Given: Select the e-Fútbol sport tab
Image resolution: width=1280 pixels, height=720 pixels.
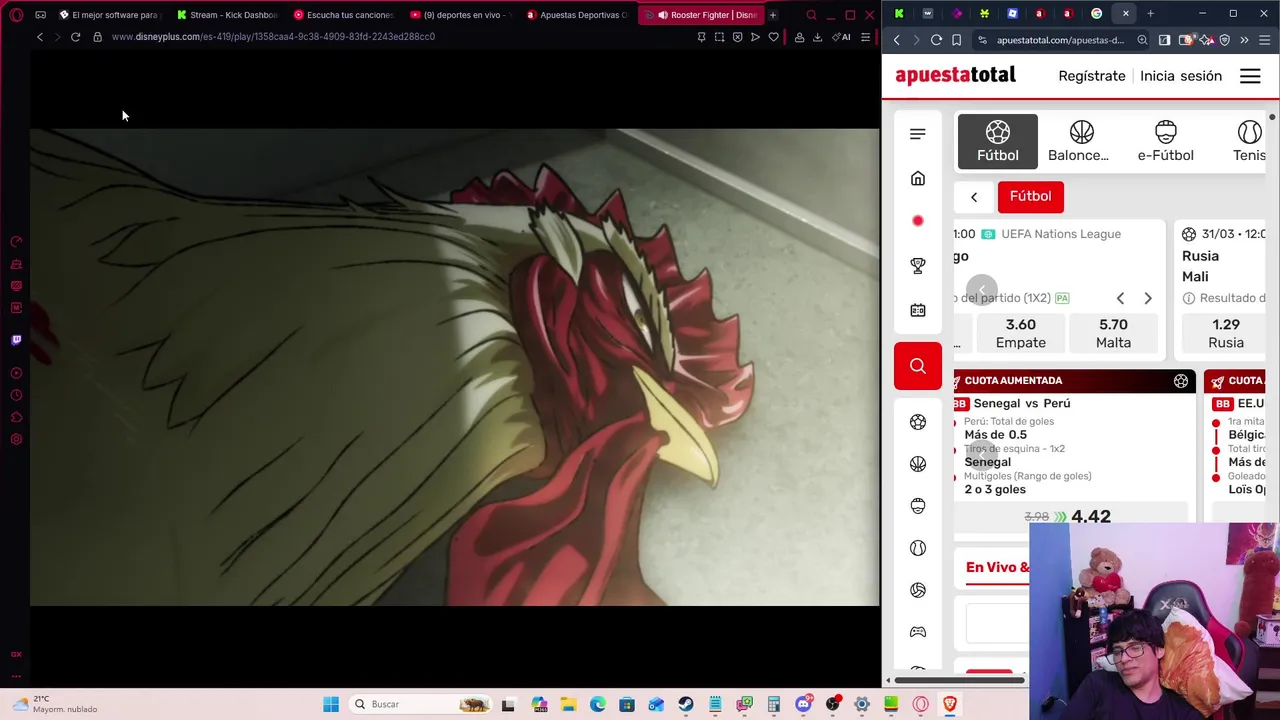Looking at the screenshot, I should tap(1165, 141).
